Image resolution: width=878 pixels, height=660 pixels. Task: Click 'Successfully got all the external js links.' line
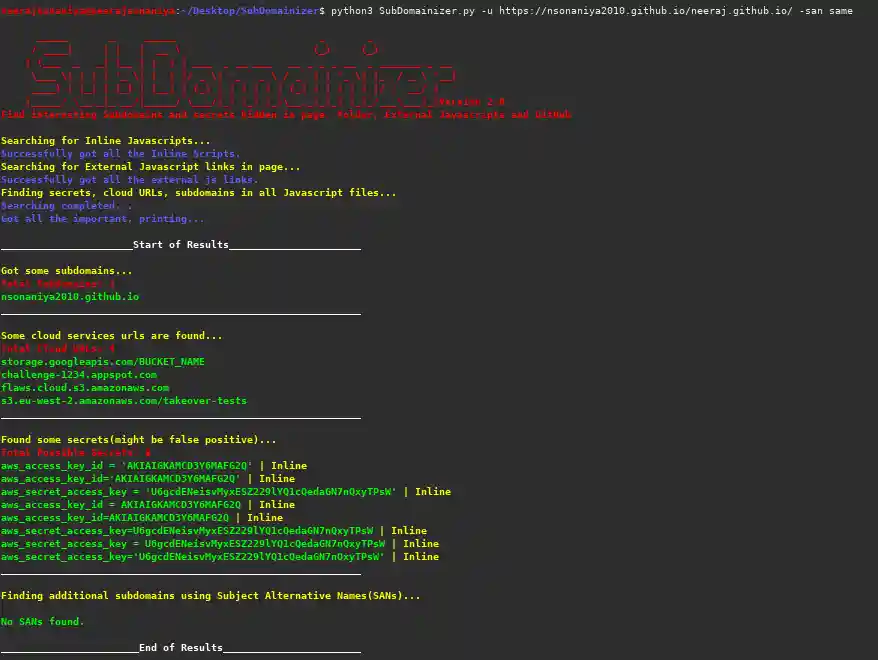click(129, 179)
